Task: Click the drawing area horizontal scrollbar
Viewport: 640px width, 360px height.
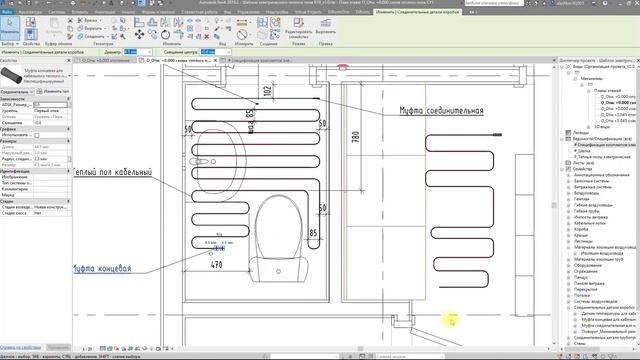Action: tap(361, 349)
